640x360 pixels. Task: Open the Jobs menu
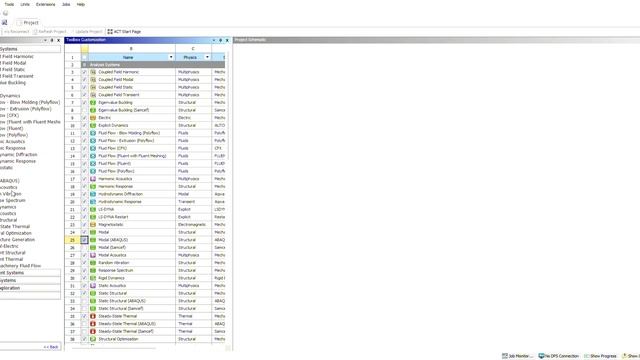(66, 4)
